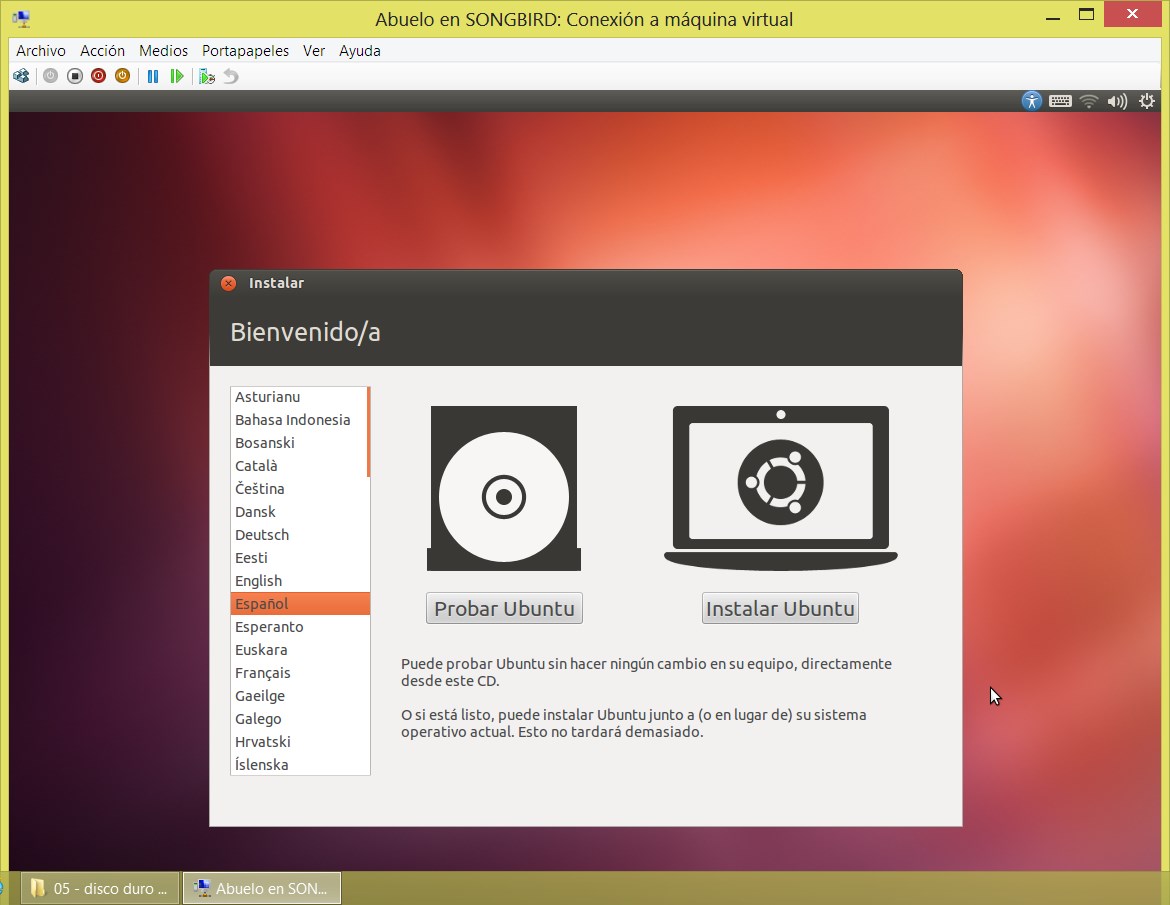This screenshot has height=905, width=1170.
Task: Click the Ctrl+Alt+Del toolbar icon
Action: [21, 76]
